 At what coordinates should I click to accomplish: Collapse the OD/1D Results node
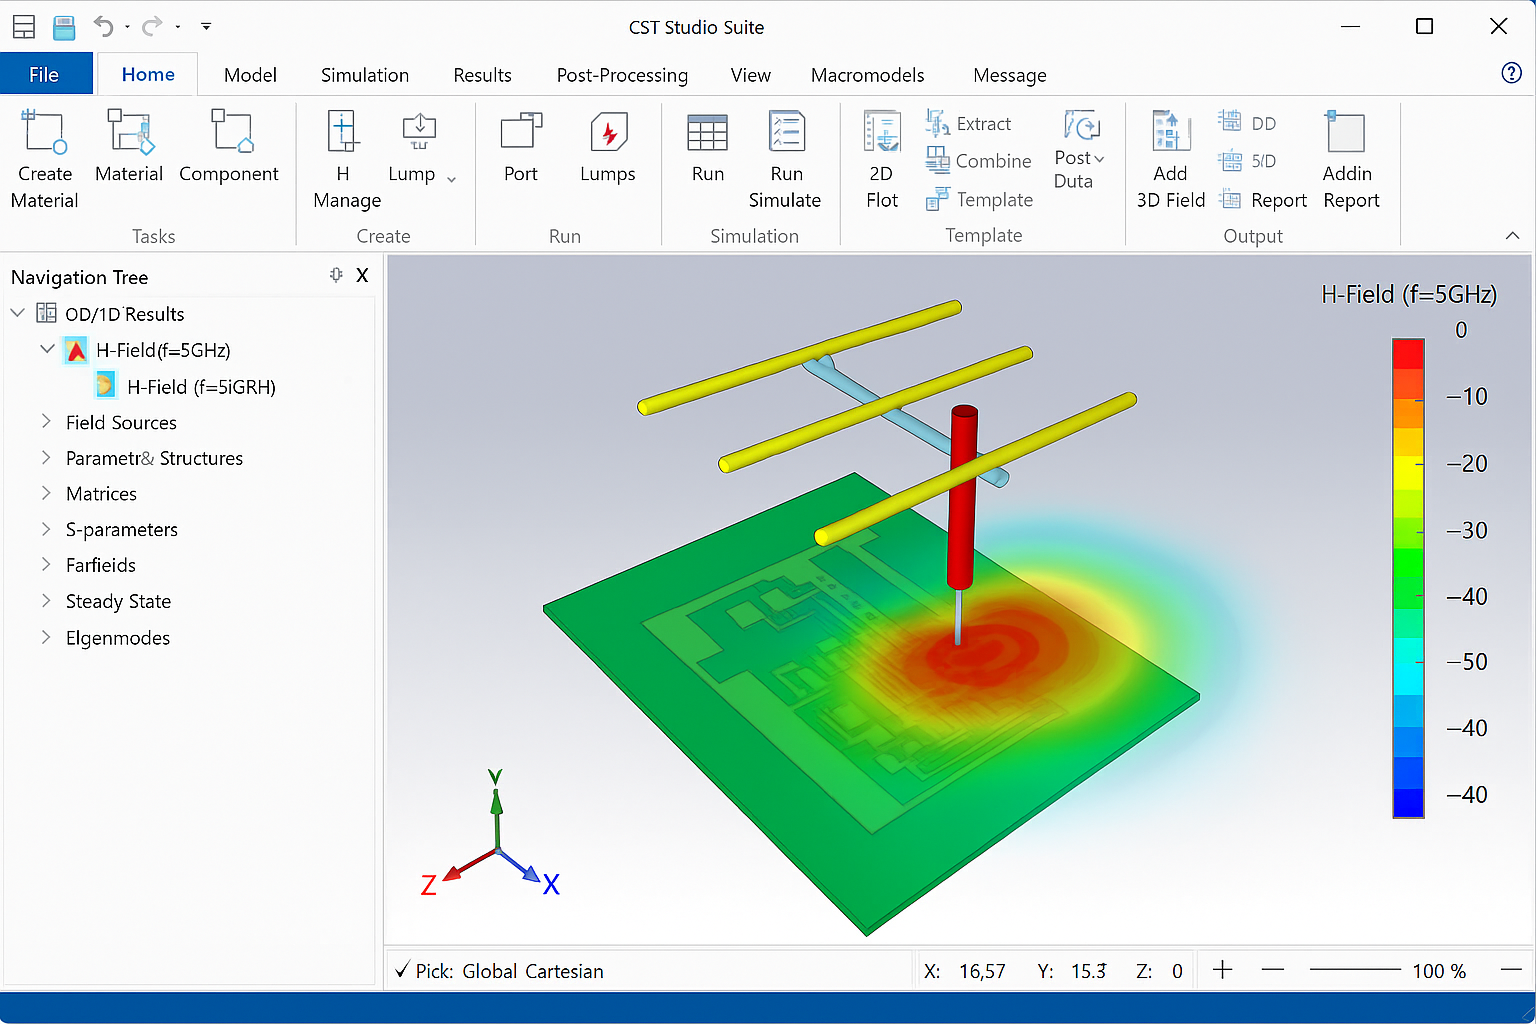(x=17, y=313)
